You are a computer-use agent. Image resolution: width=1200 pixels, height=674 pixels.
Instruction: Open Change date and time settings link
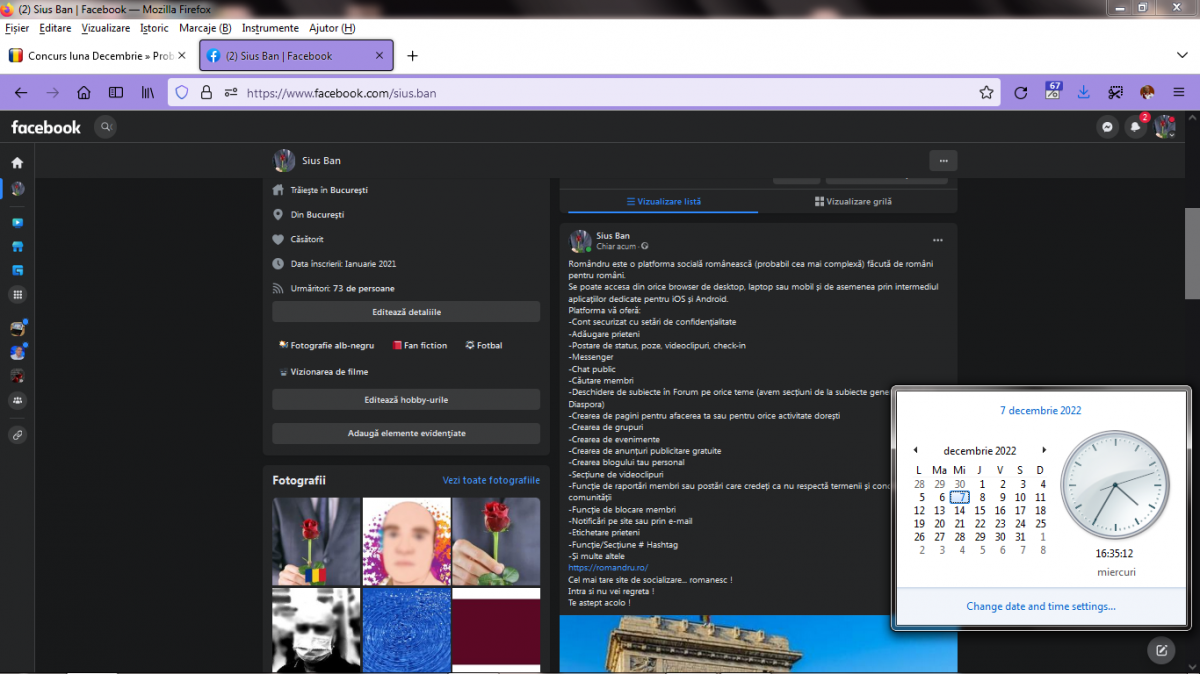1041,606
